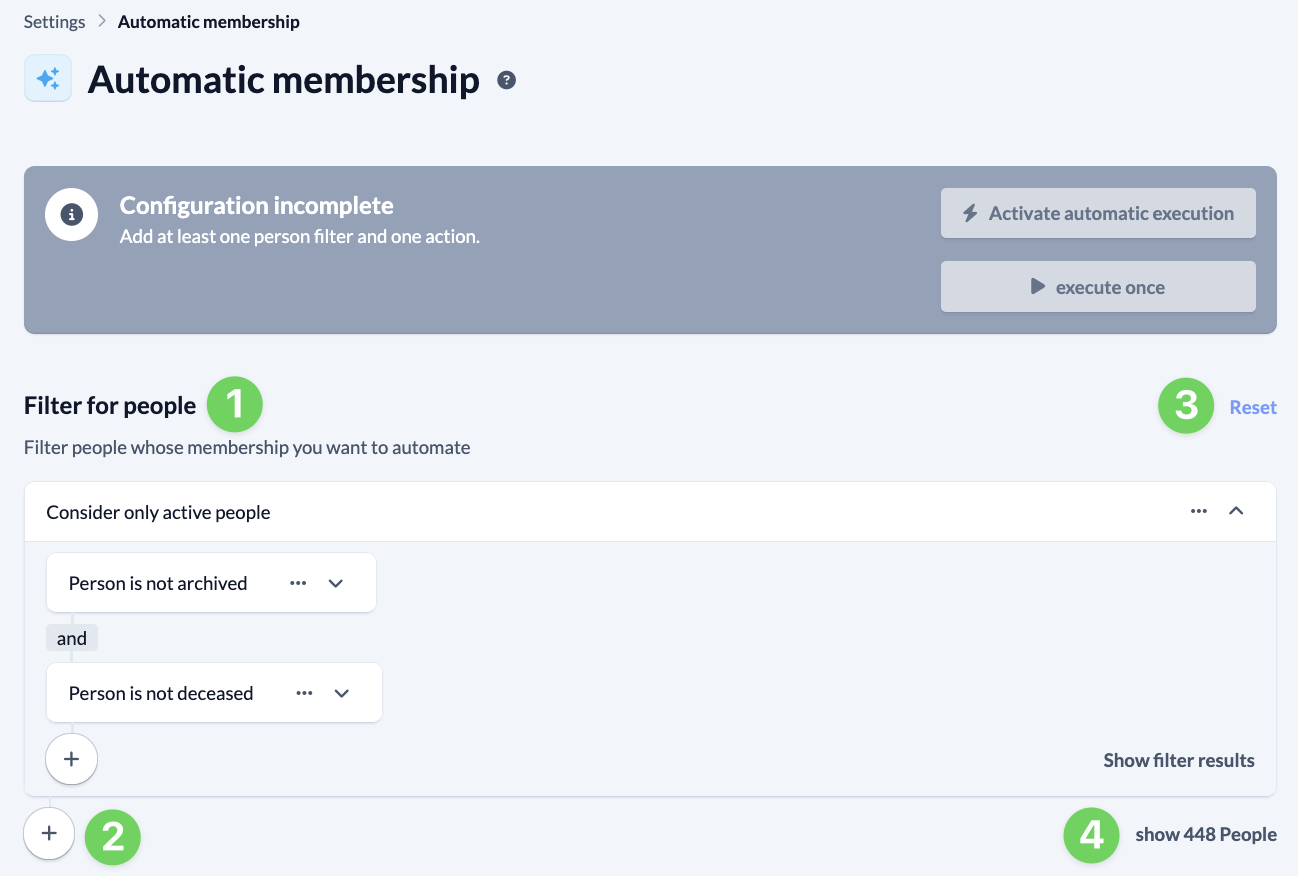Click the Consider only active people title
Screen dimensions: 1298x876
coord(158,512)
